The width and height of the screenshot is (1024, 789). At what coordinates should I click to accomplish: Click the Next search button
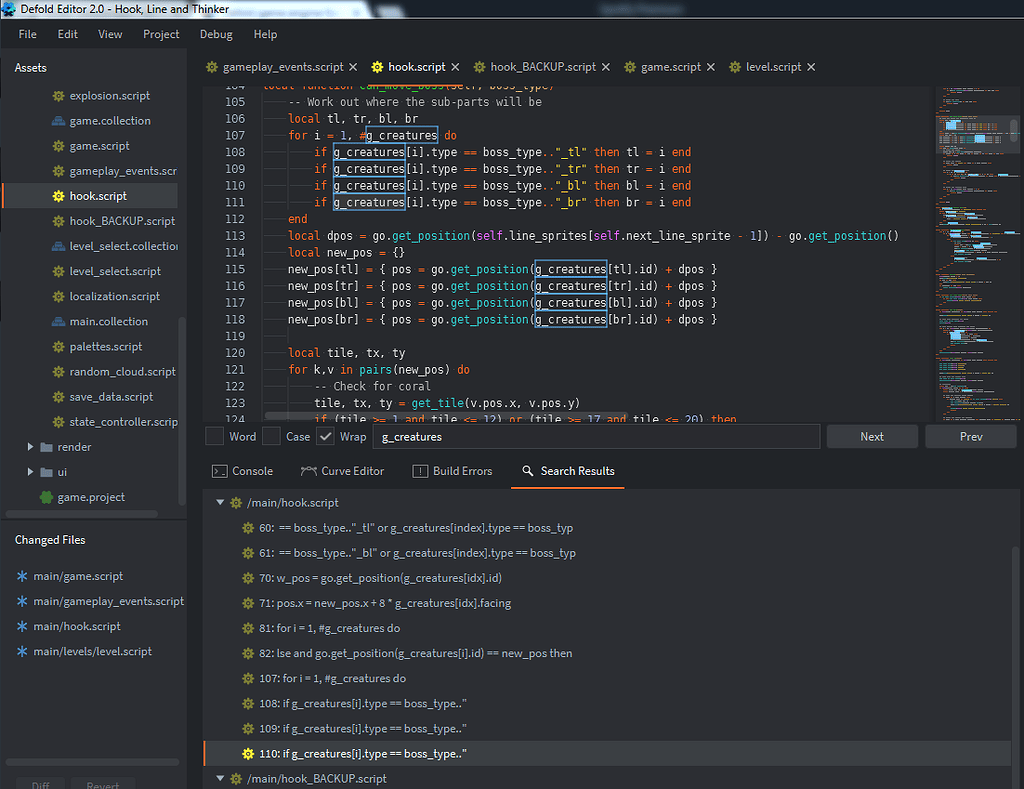tap(871, 436)
